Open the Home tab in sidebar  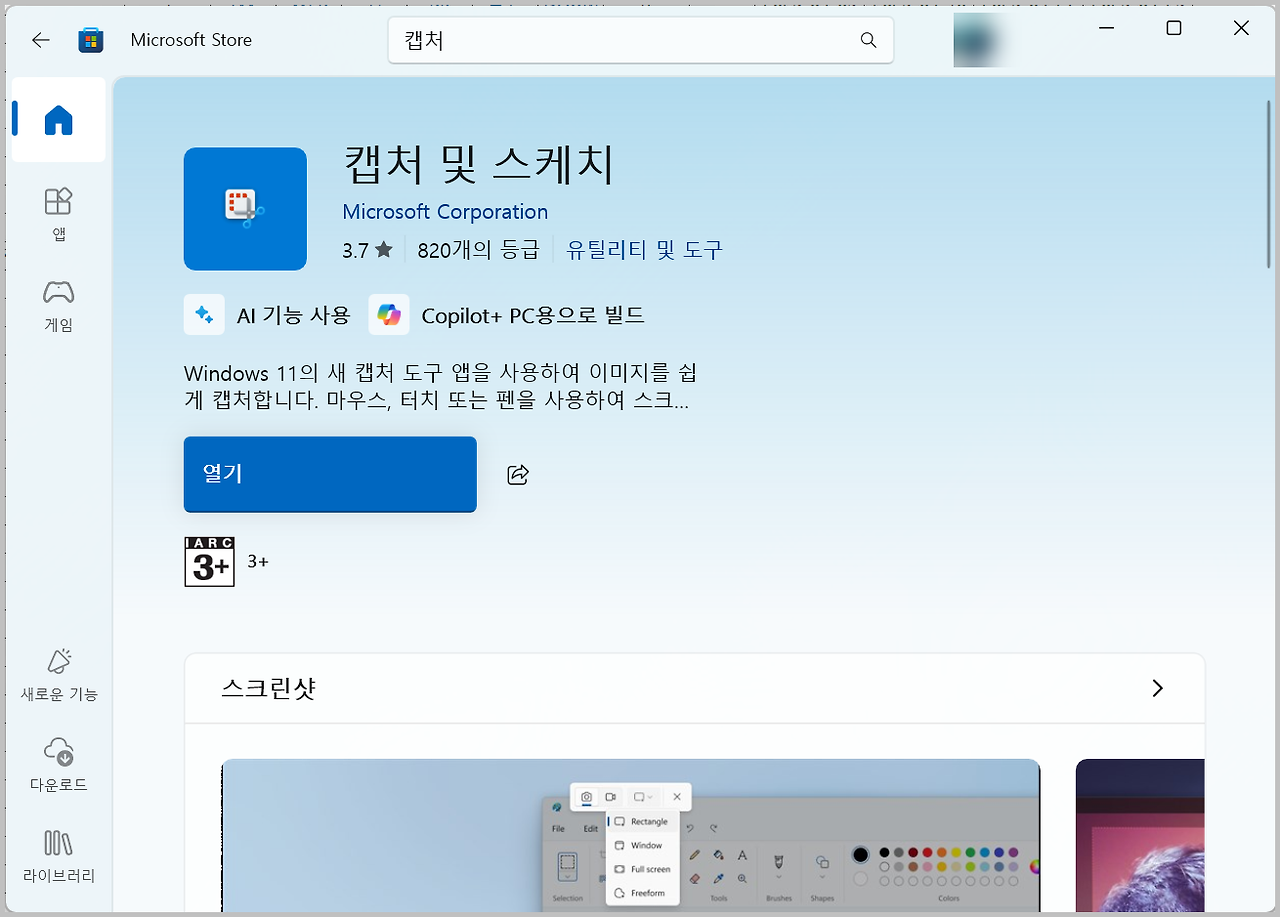(x=59, y=120)
